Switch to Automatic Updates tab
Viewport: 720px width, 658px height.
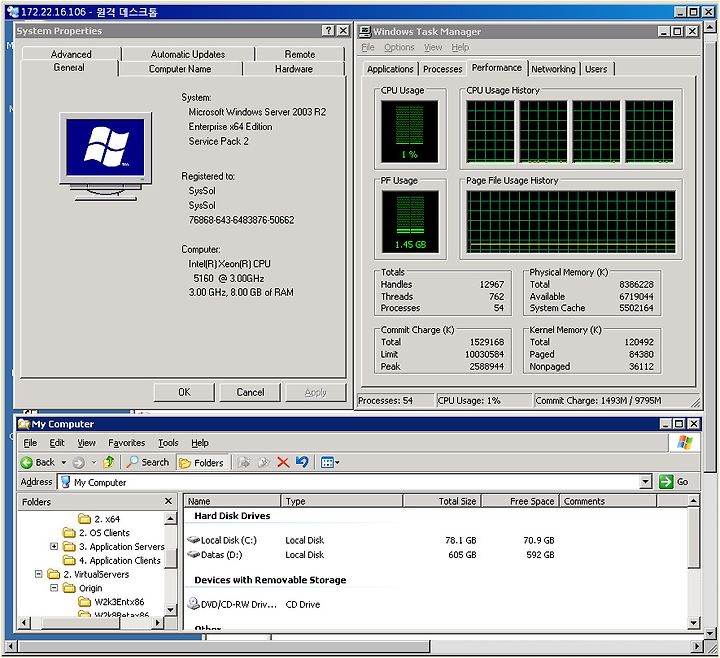(x=188, y=54)
